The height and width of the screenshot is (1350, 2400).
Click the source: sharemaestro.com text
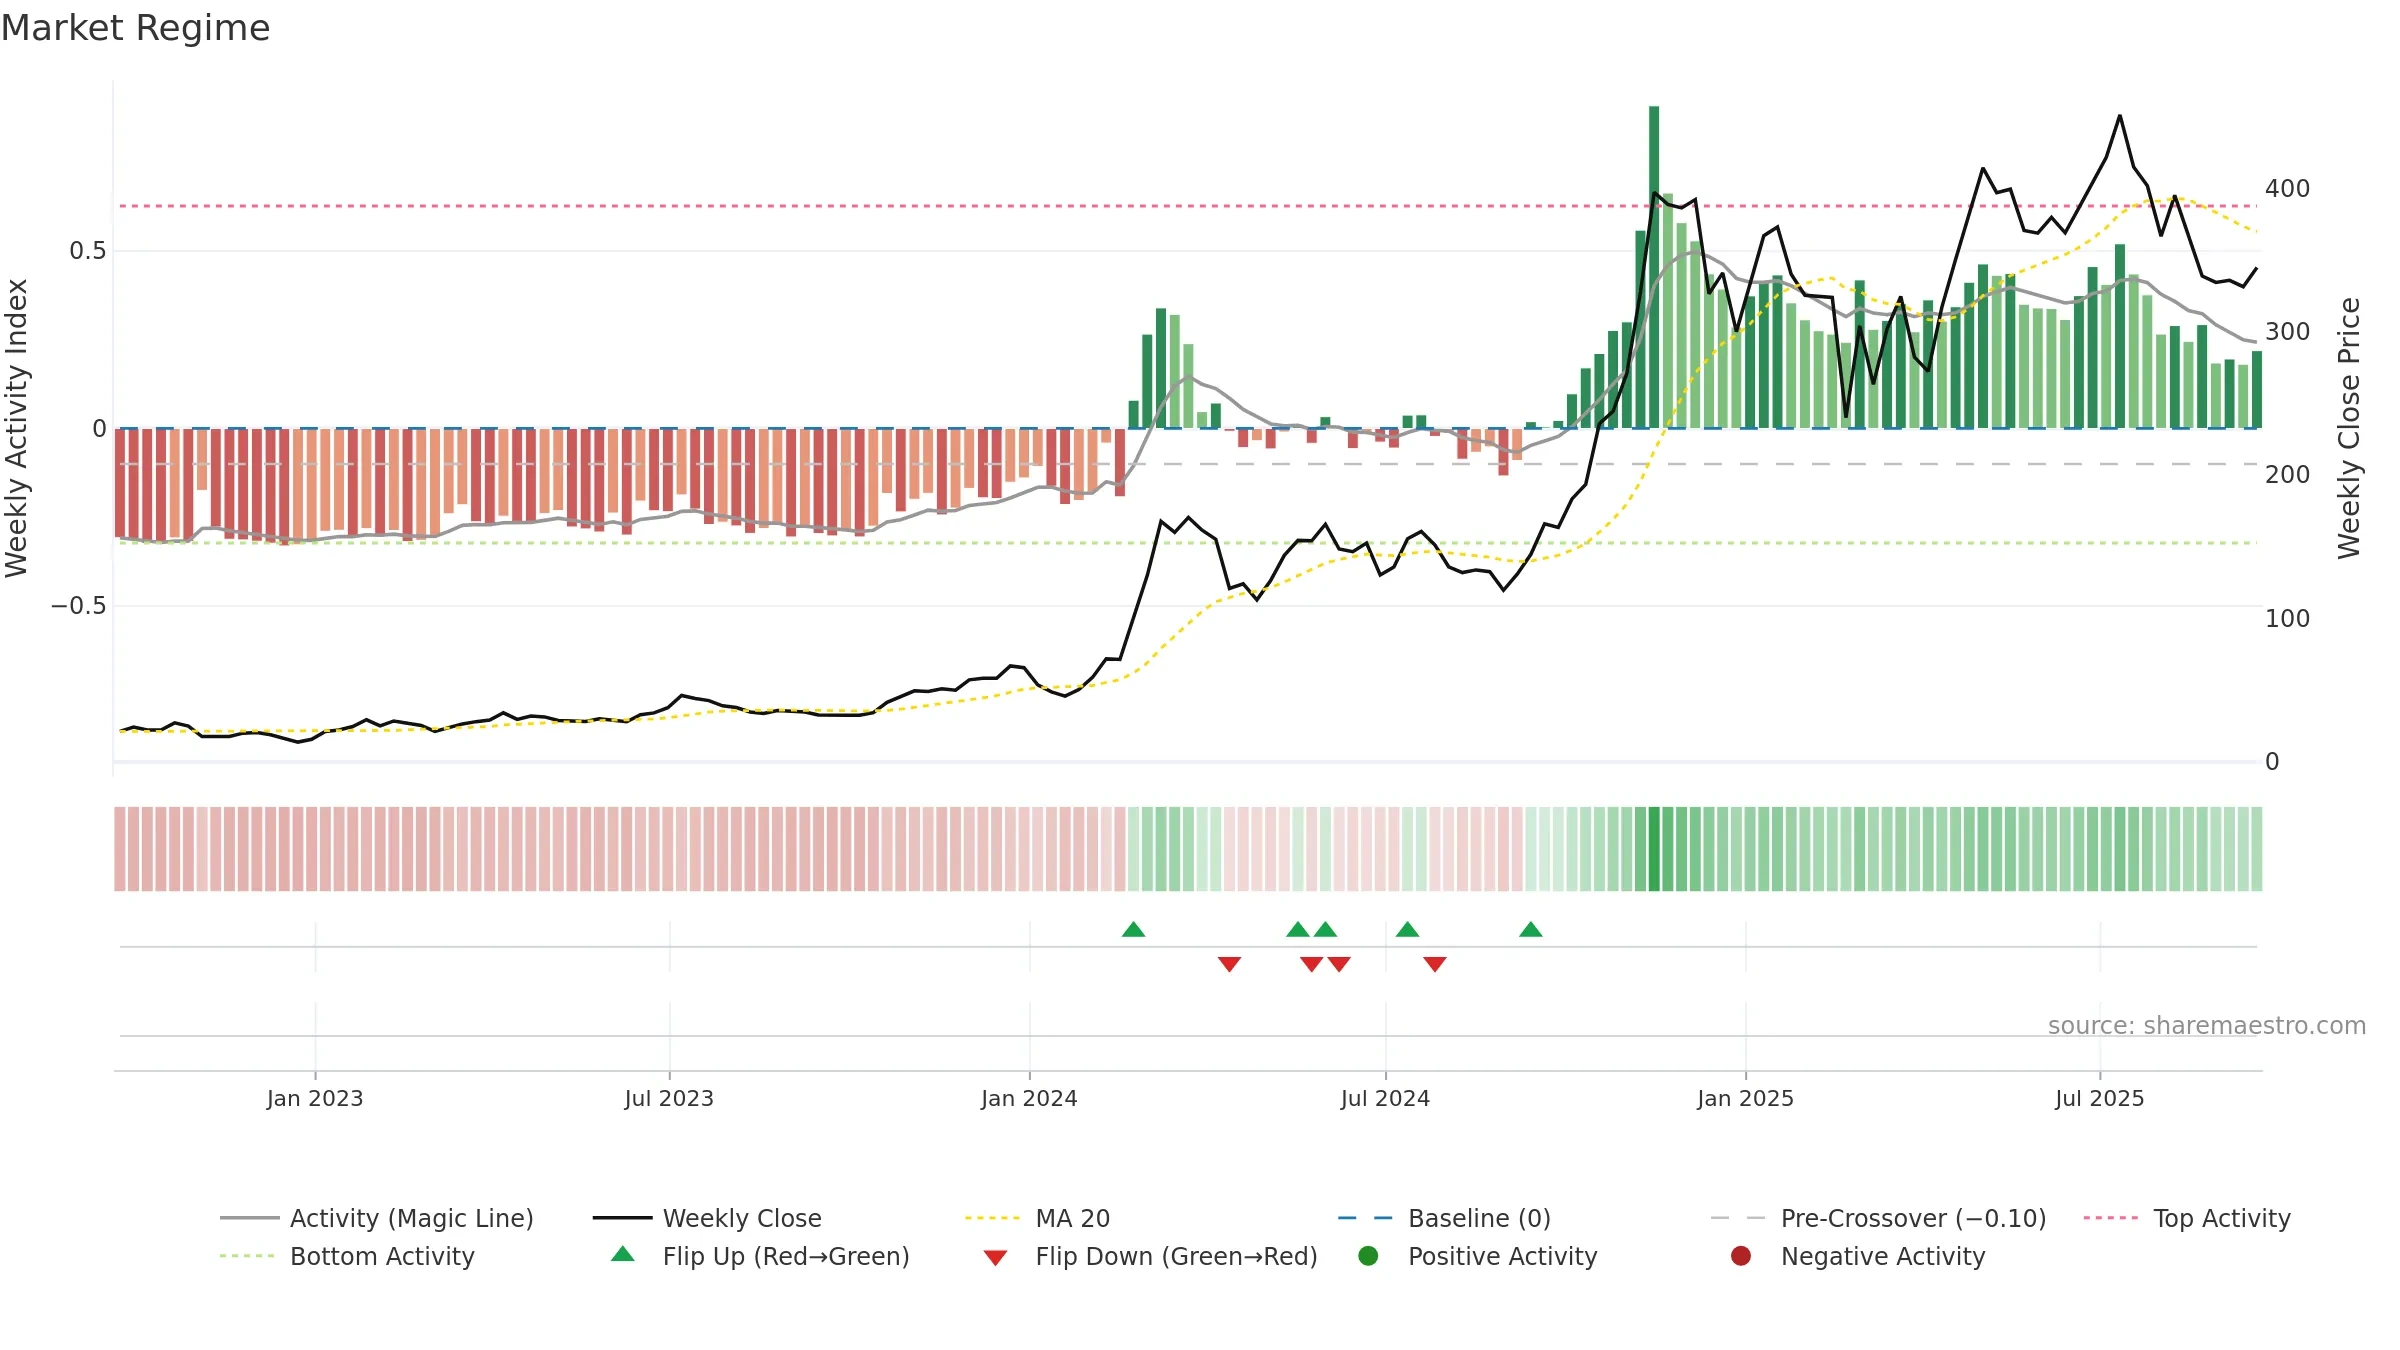pyautogui.click(x=2207, y=1025)
